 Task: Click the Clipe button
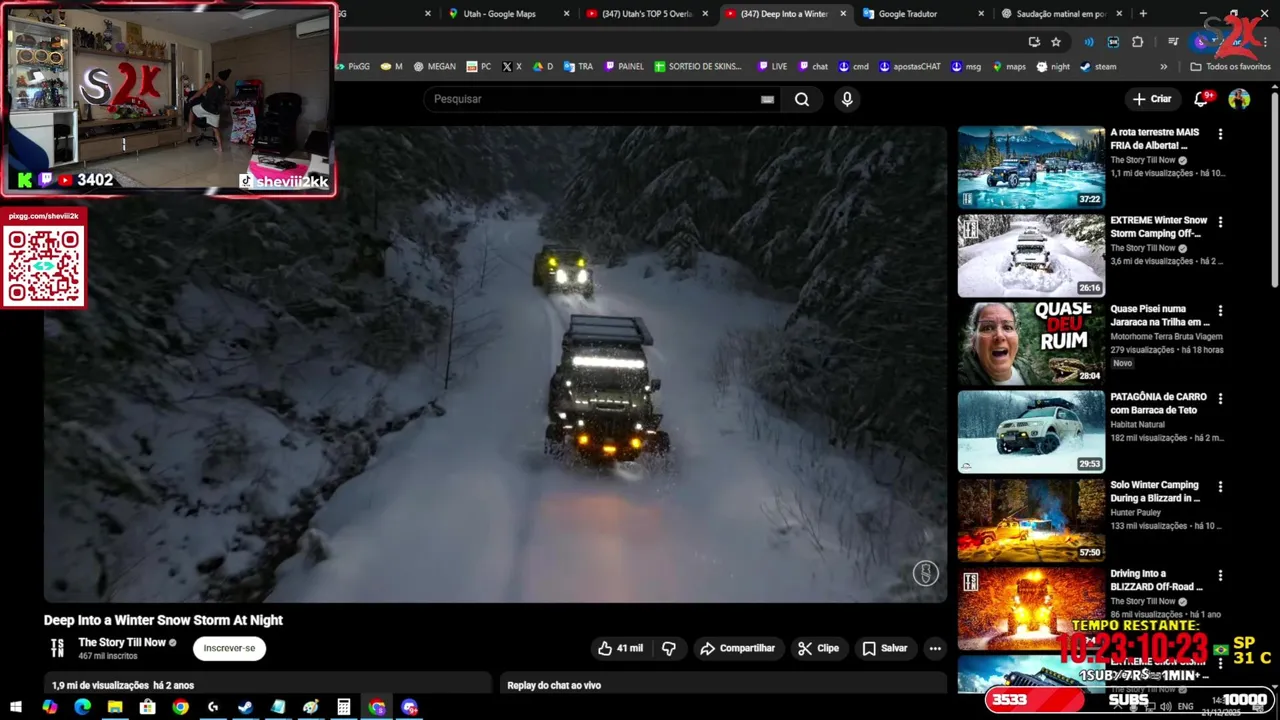pos(818,648)
